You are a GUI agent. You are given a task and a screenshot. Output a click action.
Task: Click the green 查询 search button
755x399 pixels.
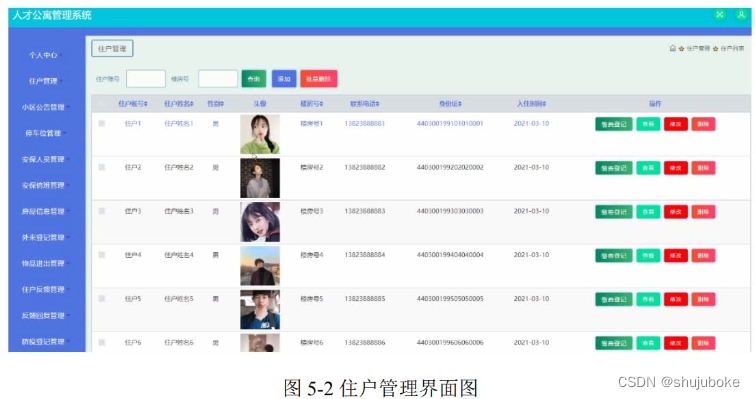click(254, 79)
